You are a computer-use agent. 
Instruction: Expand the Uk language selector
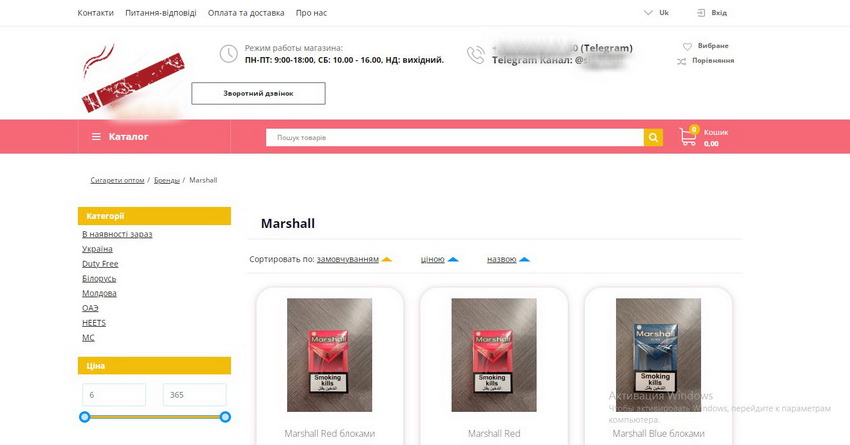656,12
